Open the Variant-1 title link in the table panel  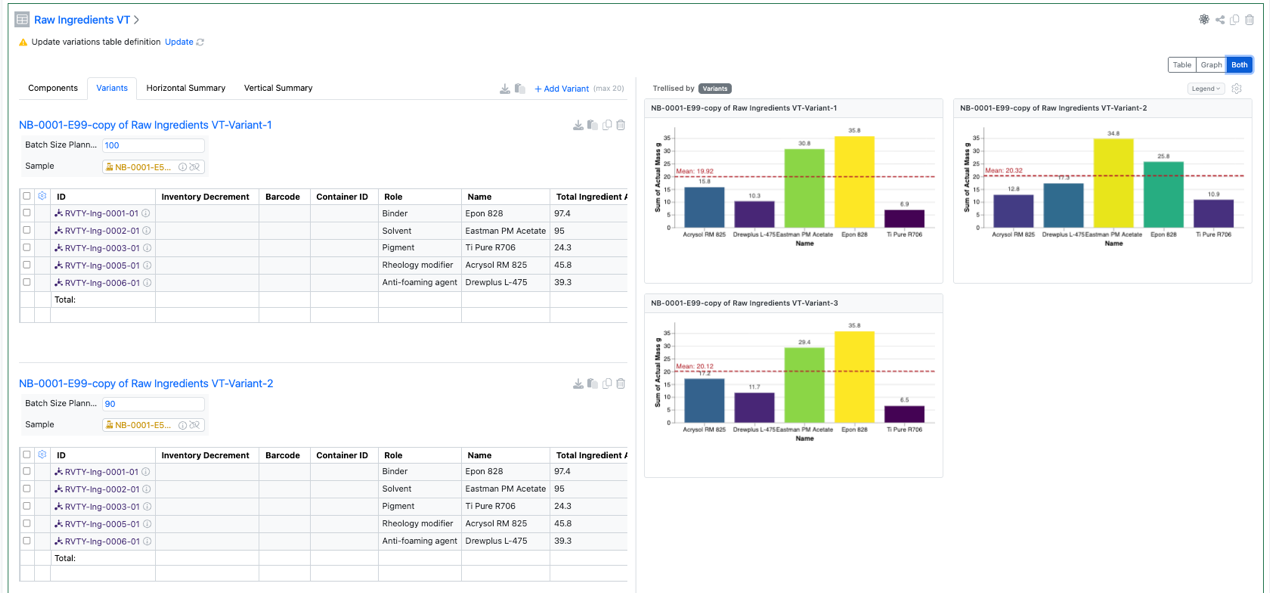click(146, 125)
